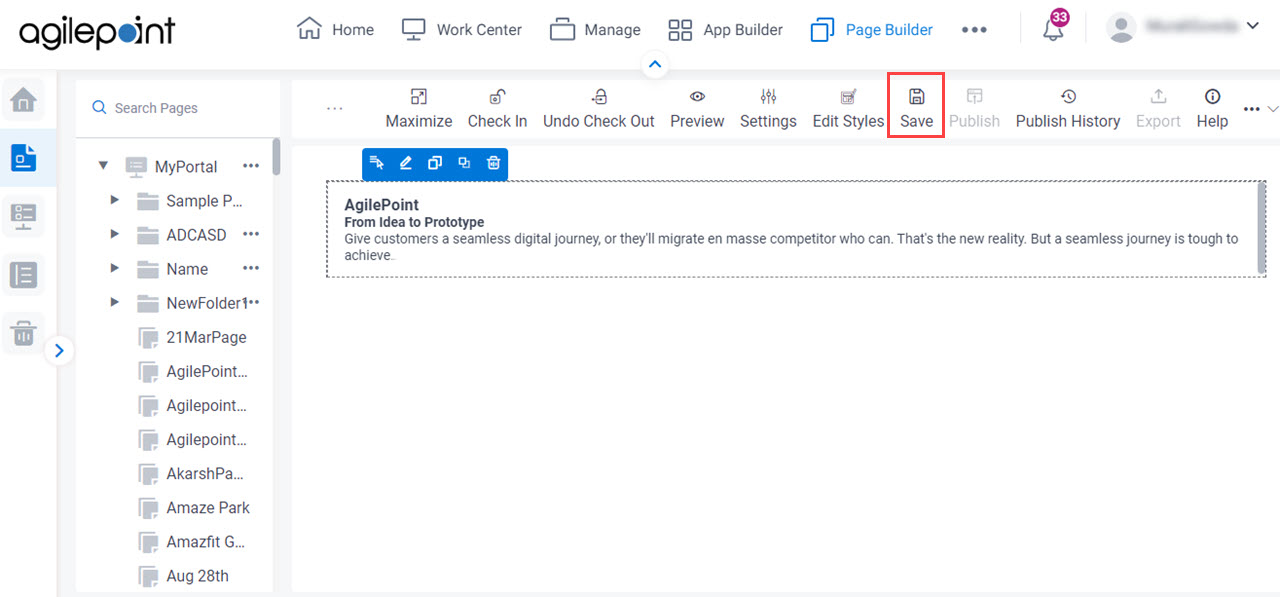Image resolution: width=1280 pixels, height=597 pixels.
Task: Open more navigation options ellipsis
Action: [x=974, y=30]
